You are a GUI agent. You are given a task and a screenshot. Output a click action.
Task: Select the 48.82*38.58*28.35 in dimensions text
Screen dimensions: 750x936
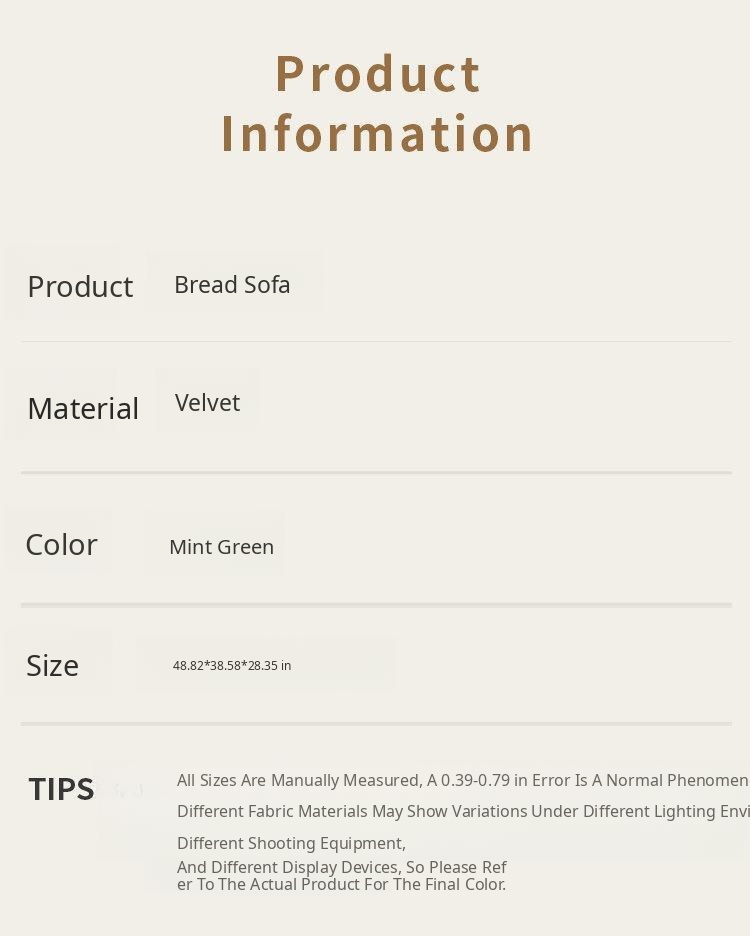coord(232,666)
